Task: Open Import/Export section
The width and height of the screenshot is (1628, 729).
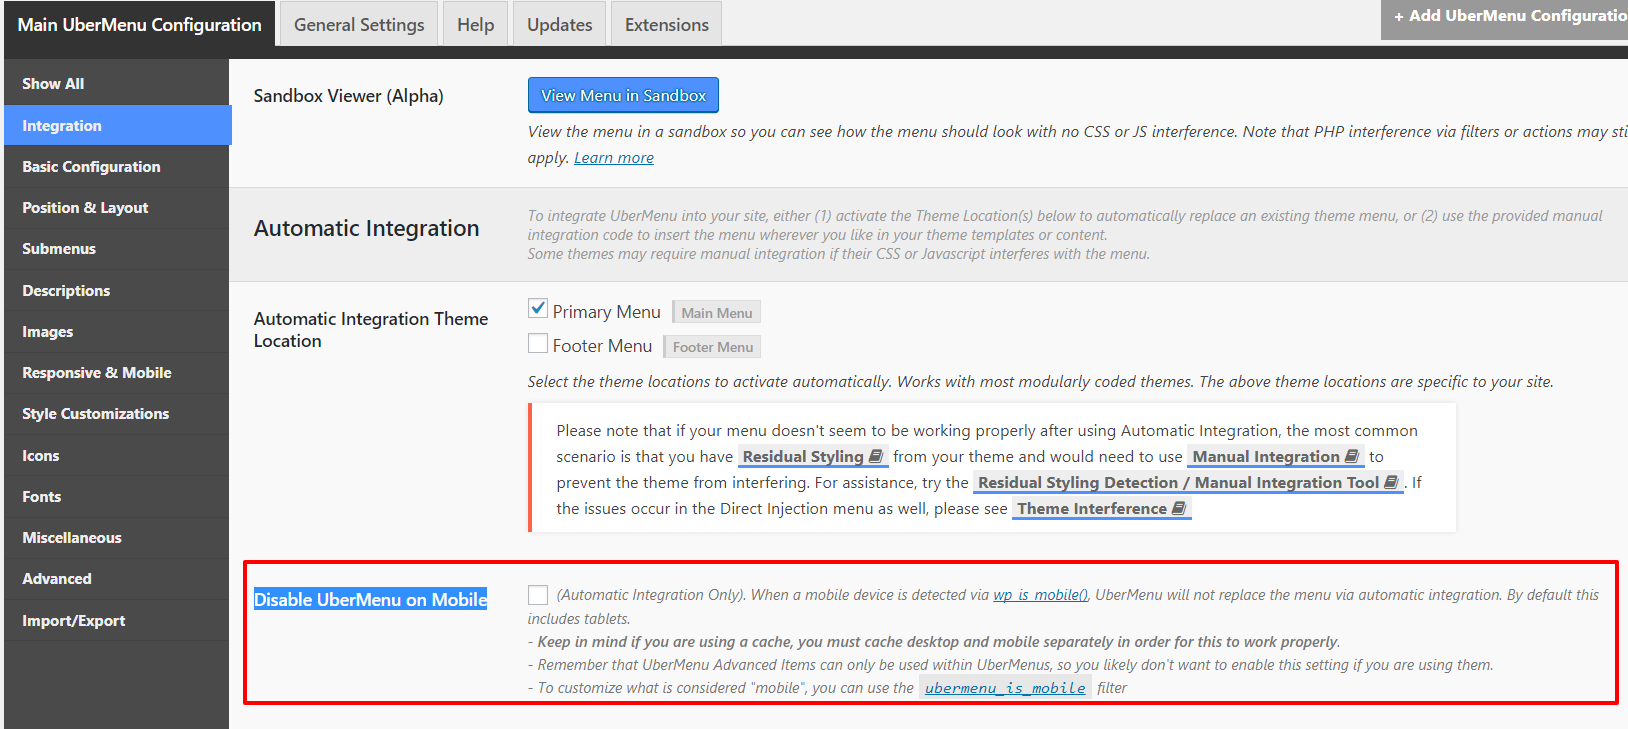Action: pos(116,621)
